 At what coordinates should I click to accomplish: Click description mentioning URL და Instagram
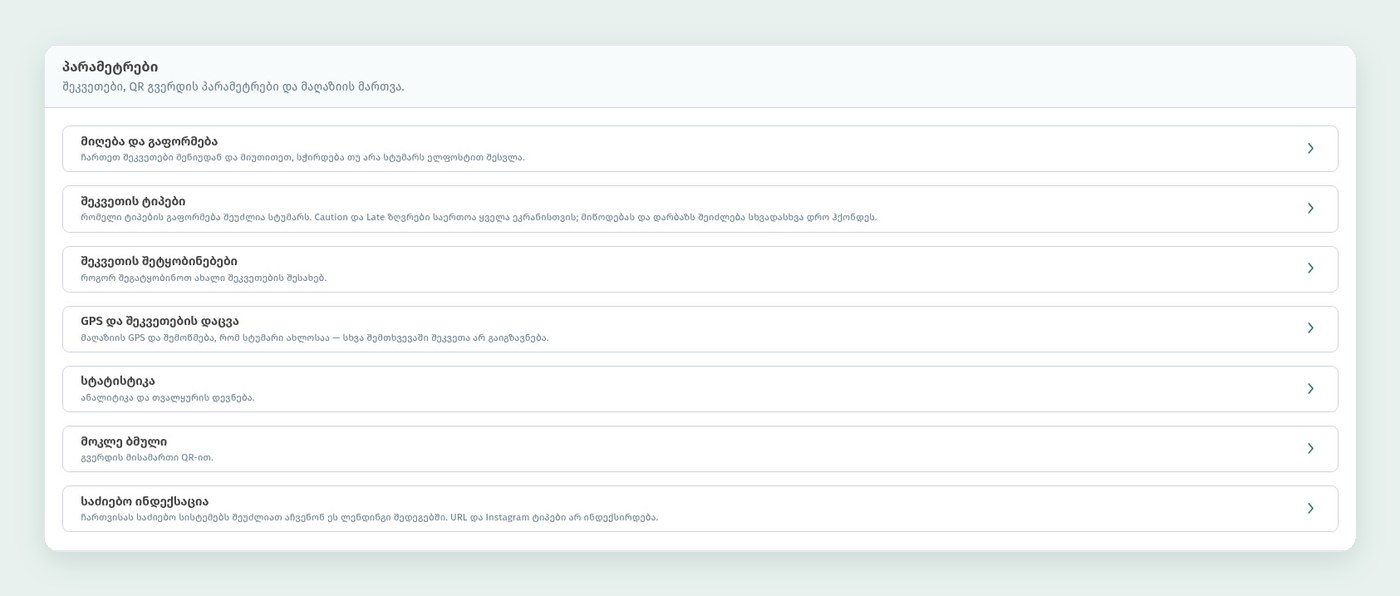370,518
